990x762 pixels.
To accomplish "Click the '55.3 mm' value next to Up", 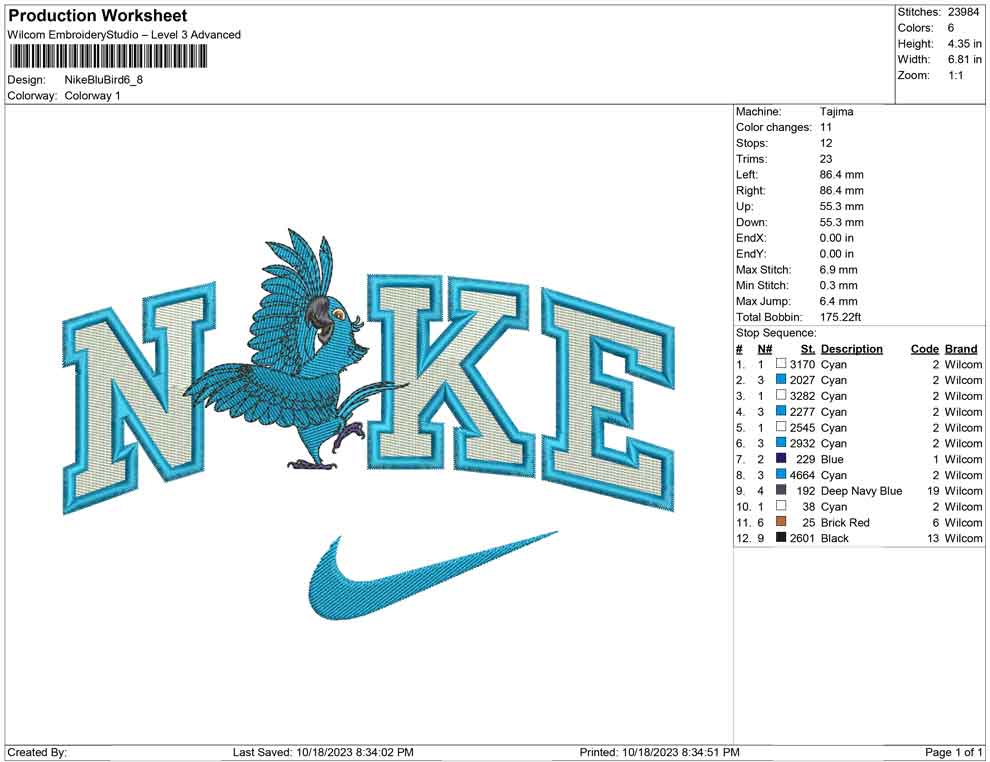I will (x=842, y=206).
